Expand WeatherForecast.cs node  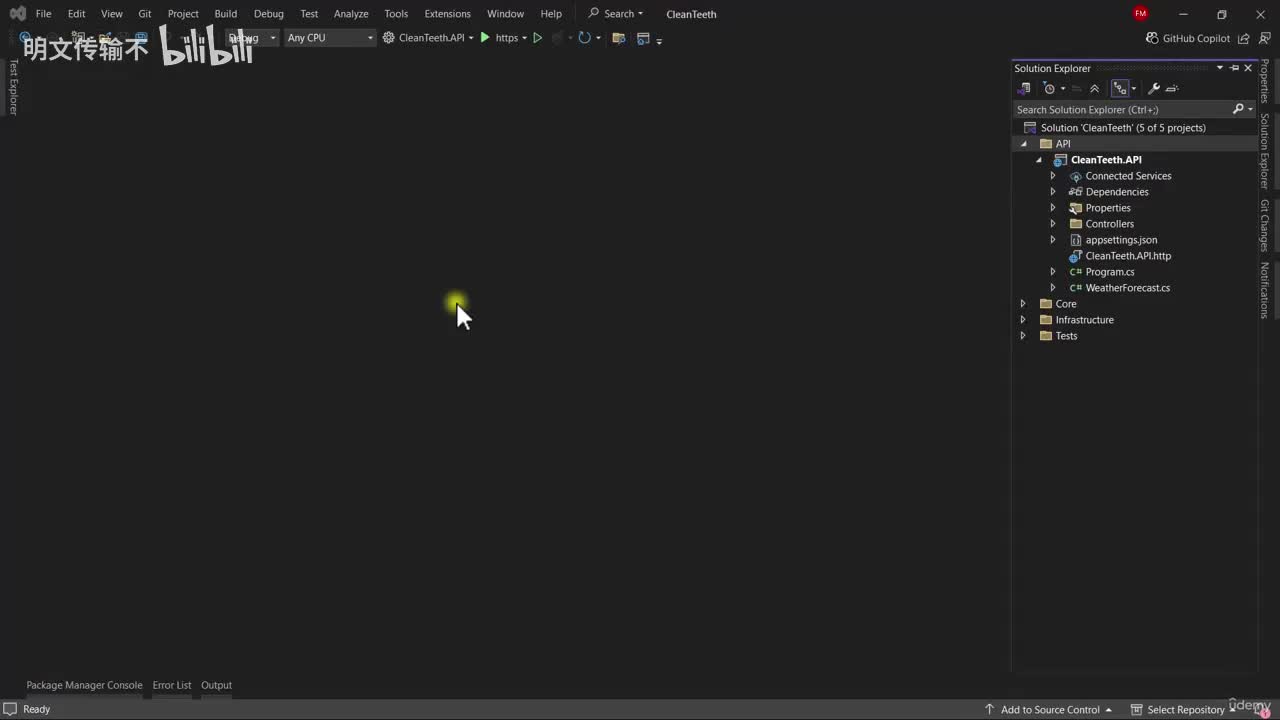tap(1052, 288)
